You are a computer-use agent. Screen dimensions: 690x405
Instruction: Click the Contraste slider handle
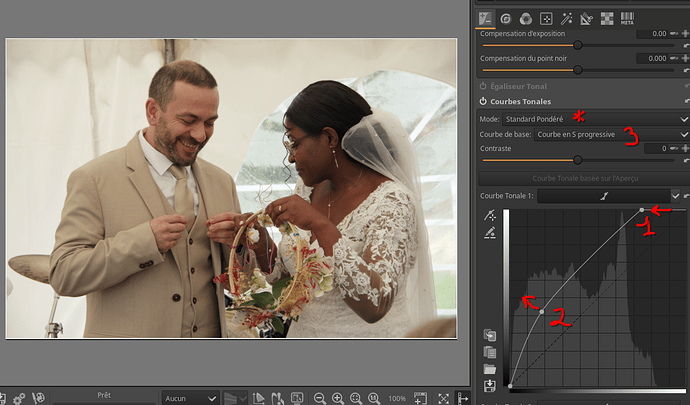[x=578, y=160]
